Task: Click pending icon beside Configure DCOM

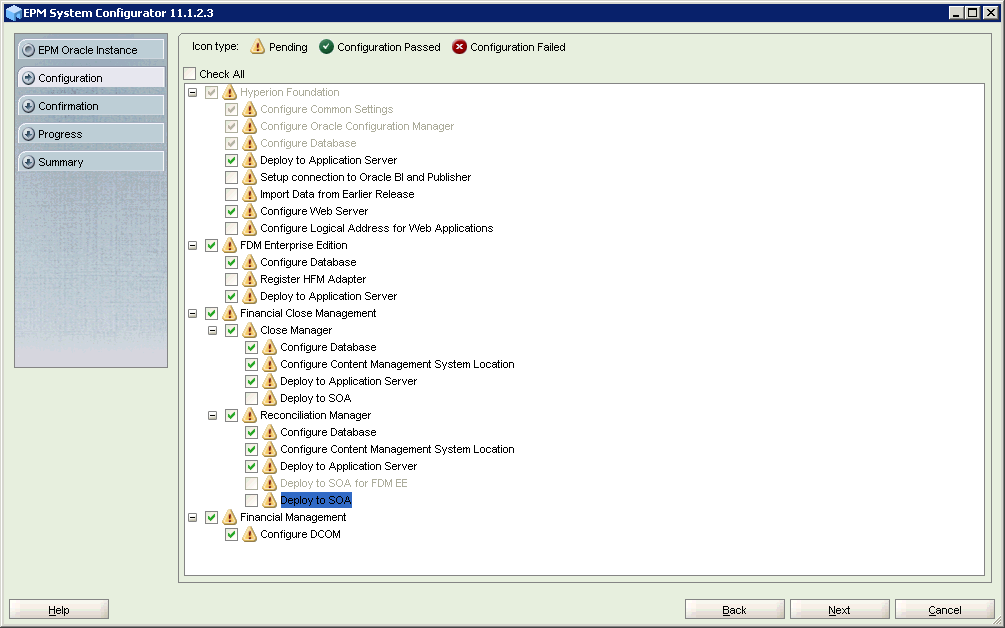Action: tap(249, 534)
